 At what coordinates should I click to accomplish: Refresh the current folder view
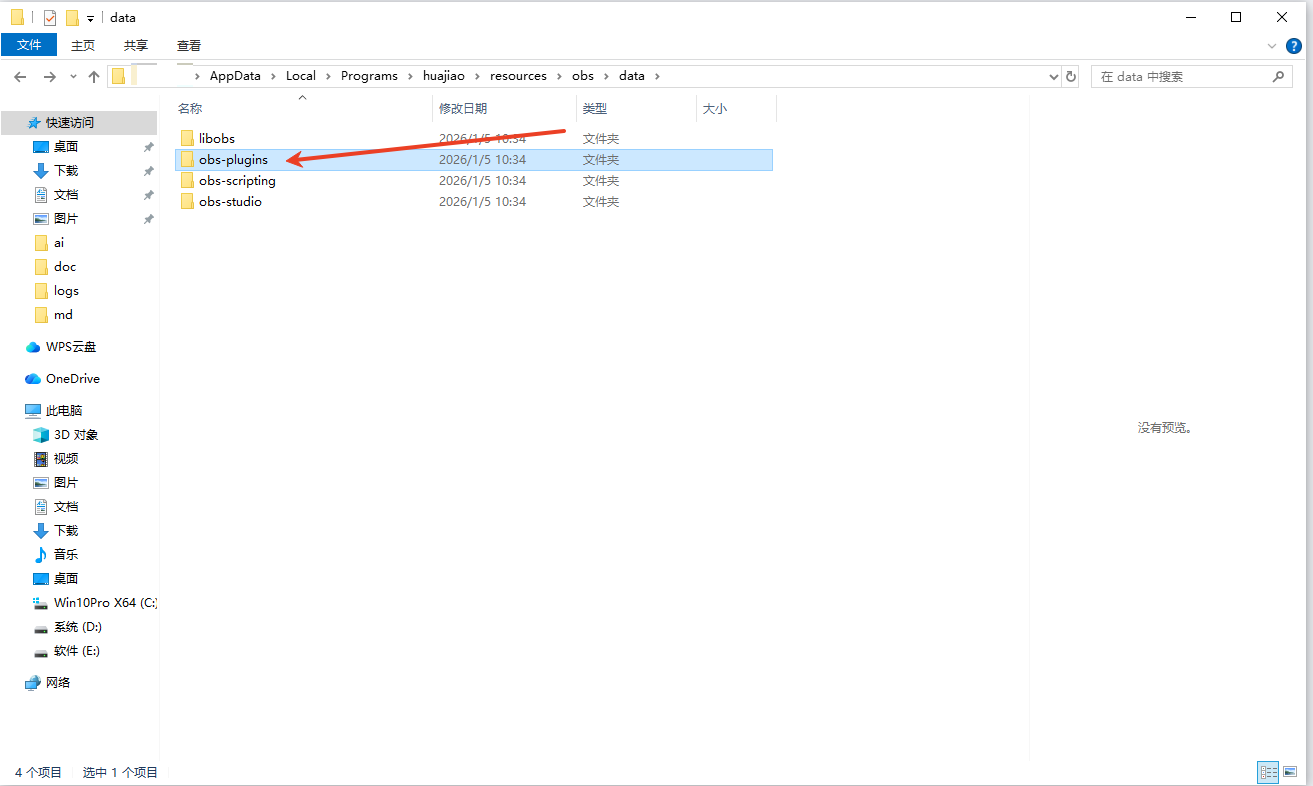click(x=1071, y=77)
